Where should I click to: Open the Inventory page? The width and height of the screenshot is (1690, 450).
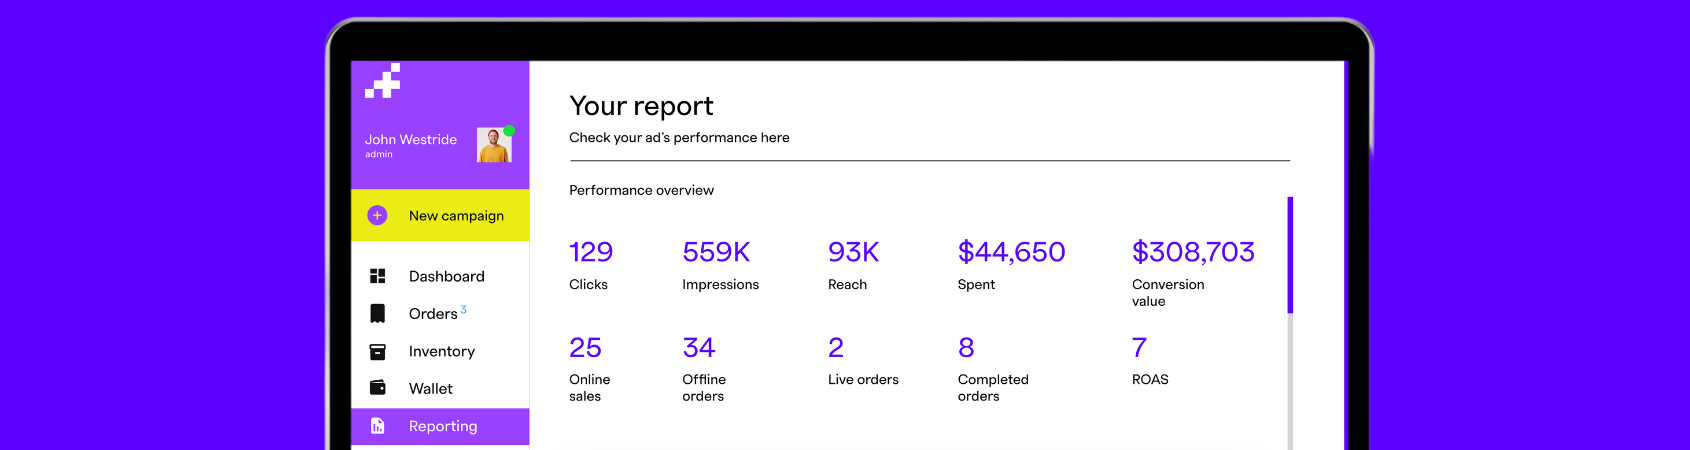tap(440, 351)
